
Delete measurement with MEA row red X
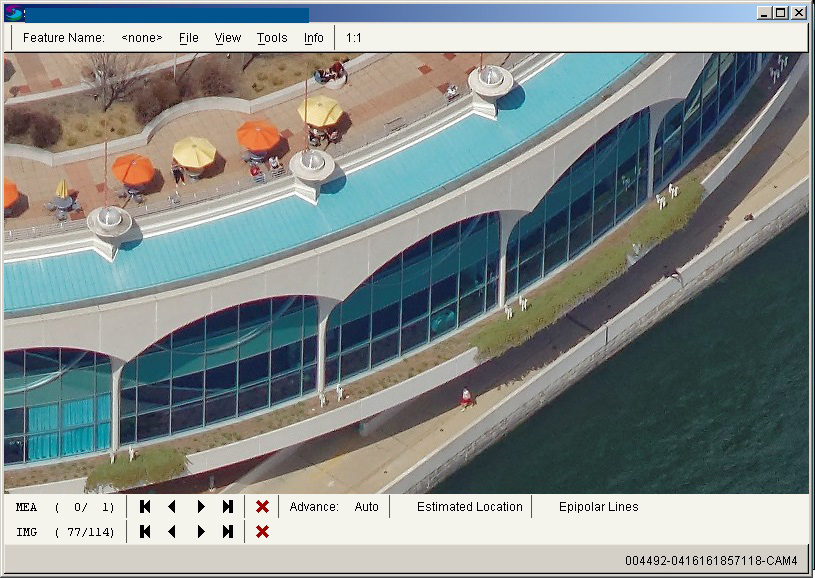coord(262,507)
